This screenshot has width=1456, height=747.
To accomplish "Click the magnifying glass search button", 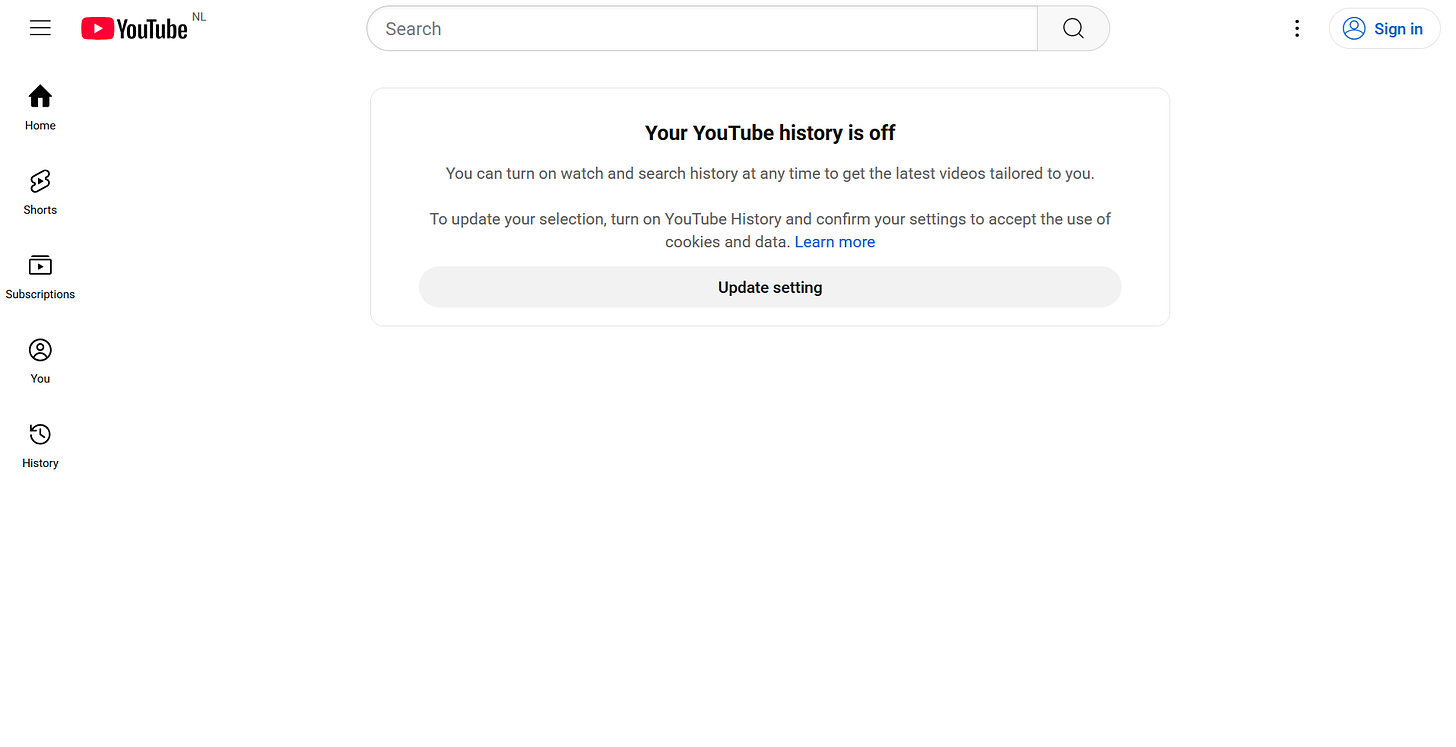I will [x=1073, y=28].
